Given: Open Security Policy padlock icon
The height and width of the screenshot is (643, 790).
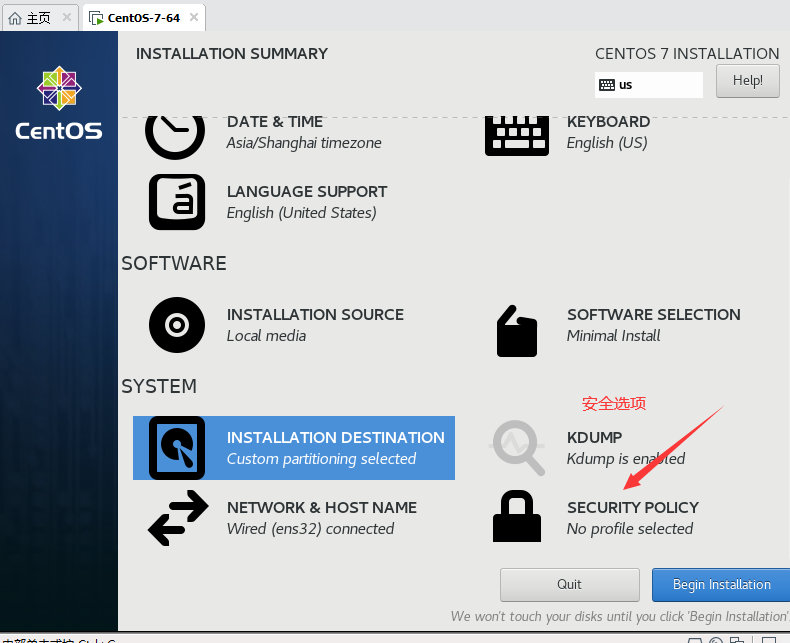Looking at the screenshot, I should click(517, 516).
